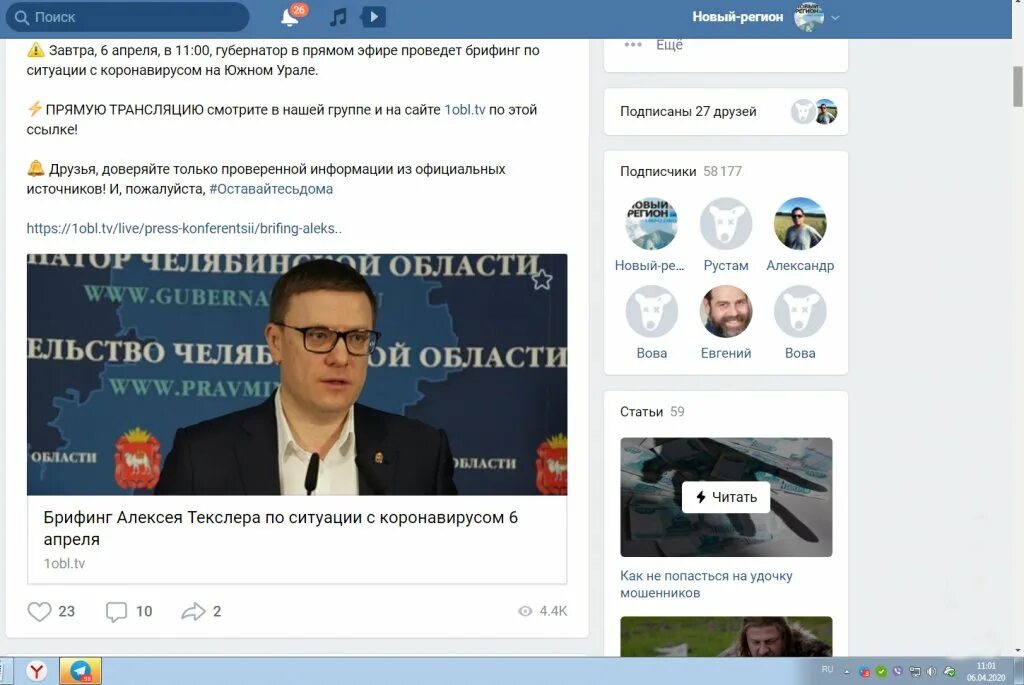Image resolution: width=1024 pixels, height=685 pixels.
Task: Open Yandex Browser from the taskbar
Action: click(x=37, y=671)
